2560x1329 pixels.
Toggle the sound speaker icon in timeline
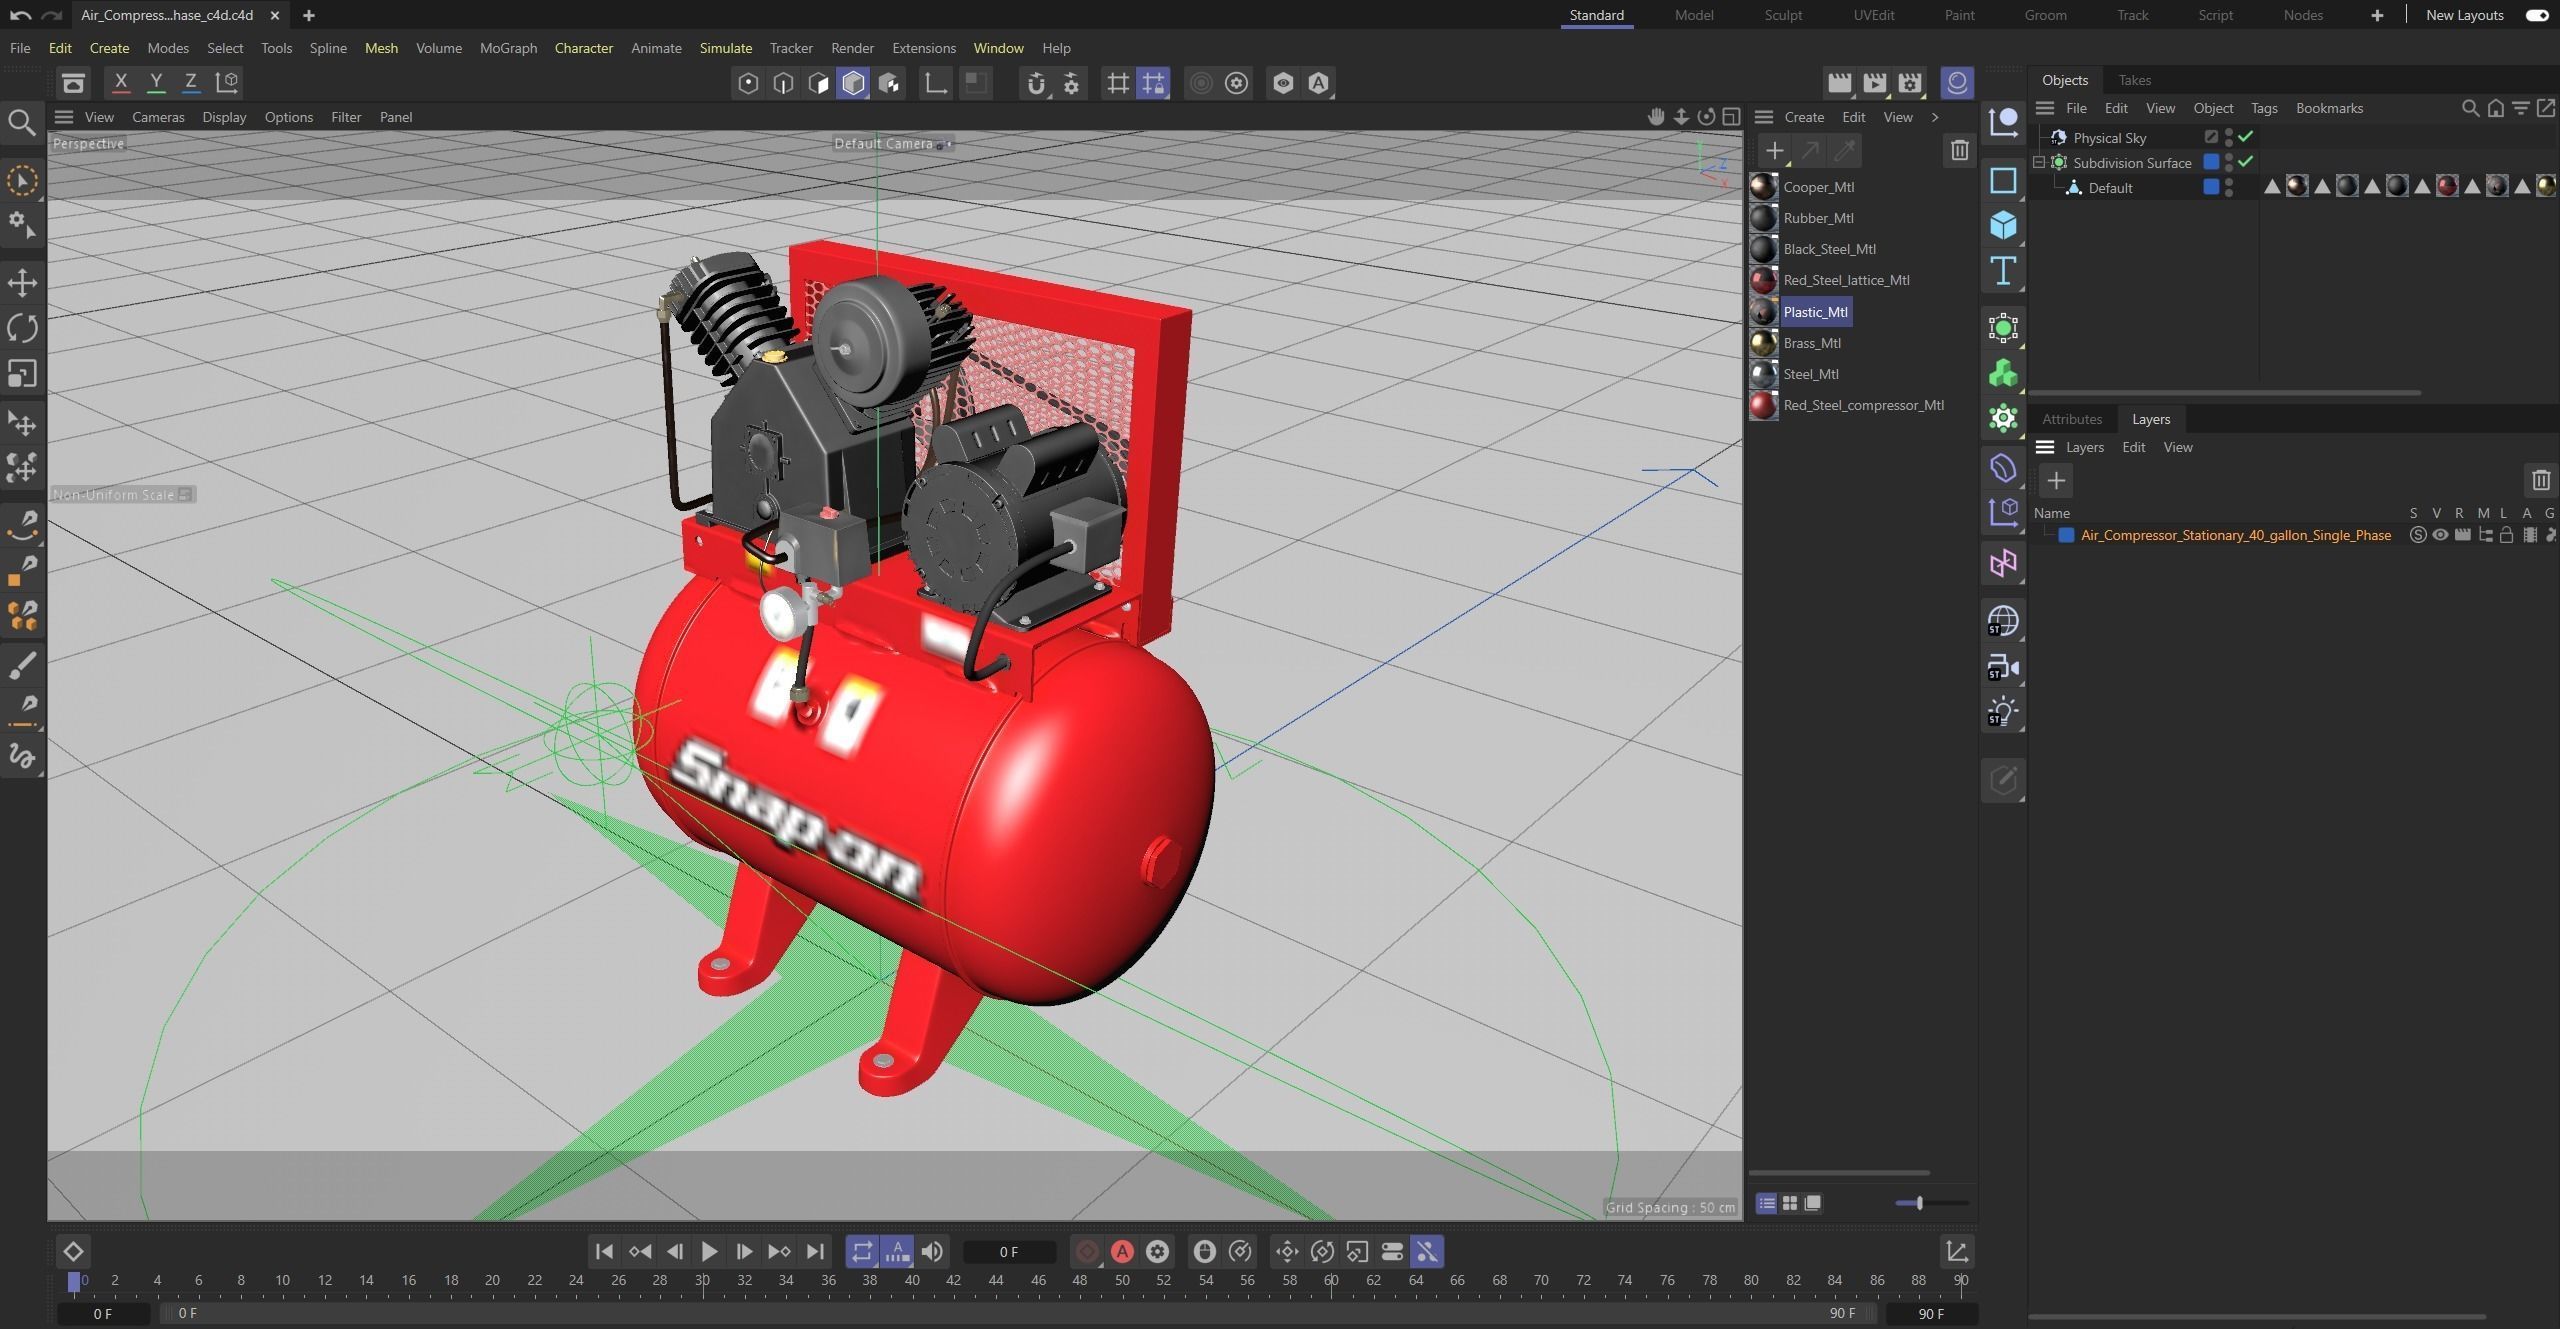932,1252
